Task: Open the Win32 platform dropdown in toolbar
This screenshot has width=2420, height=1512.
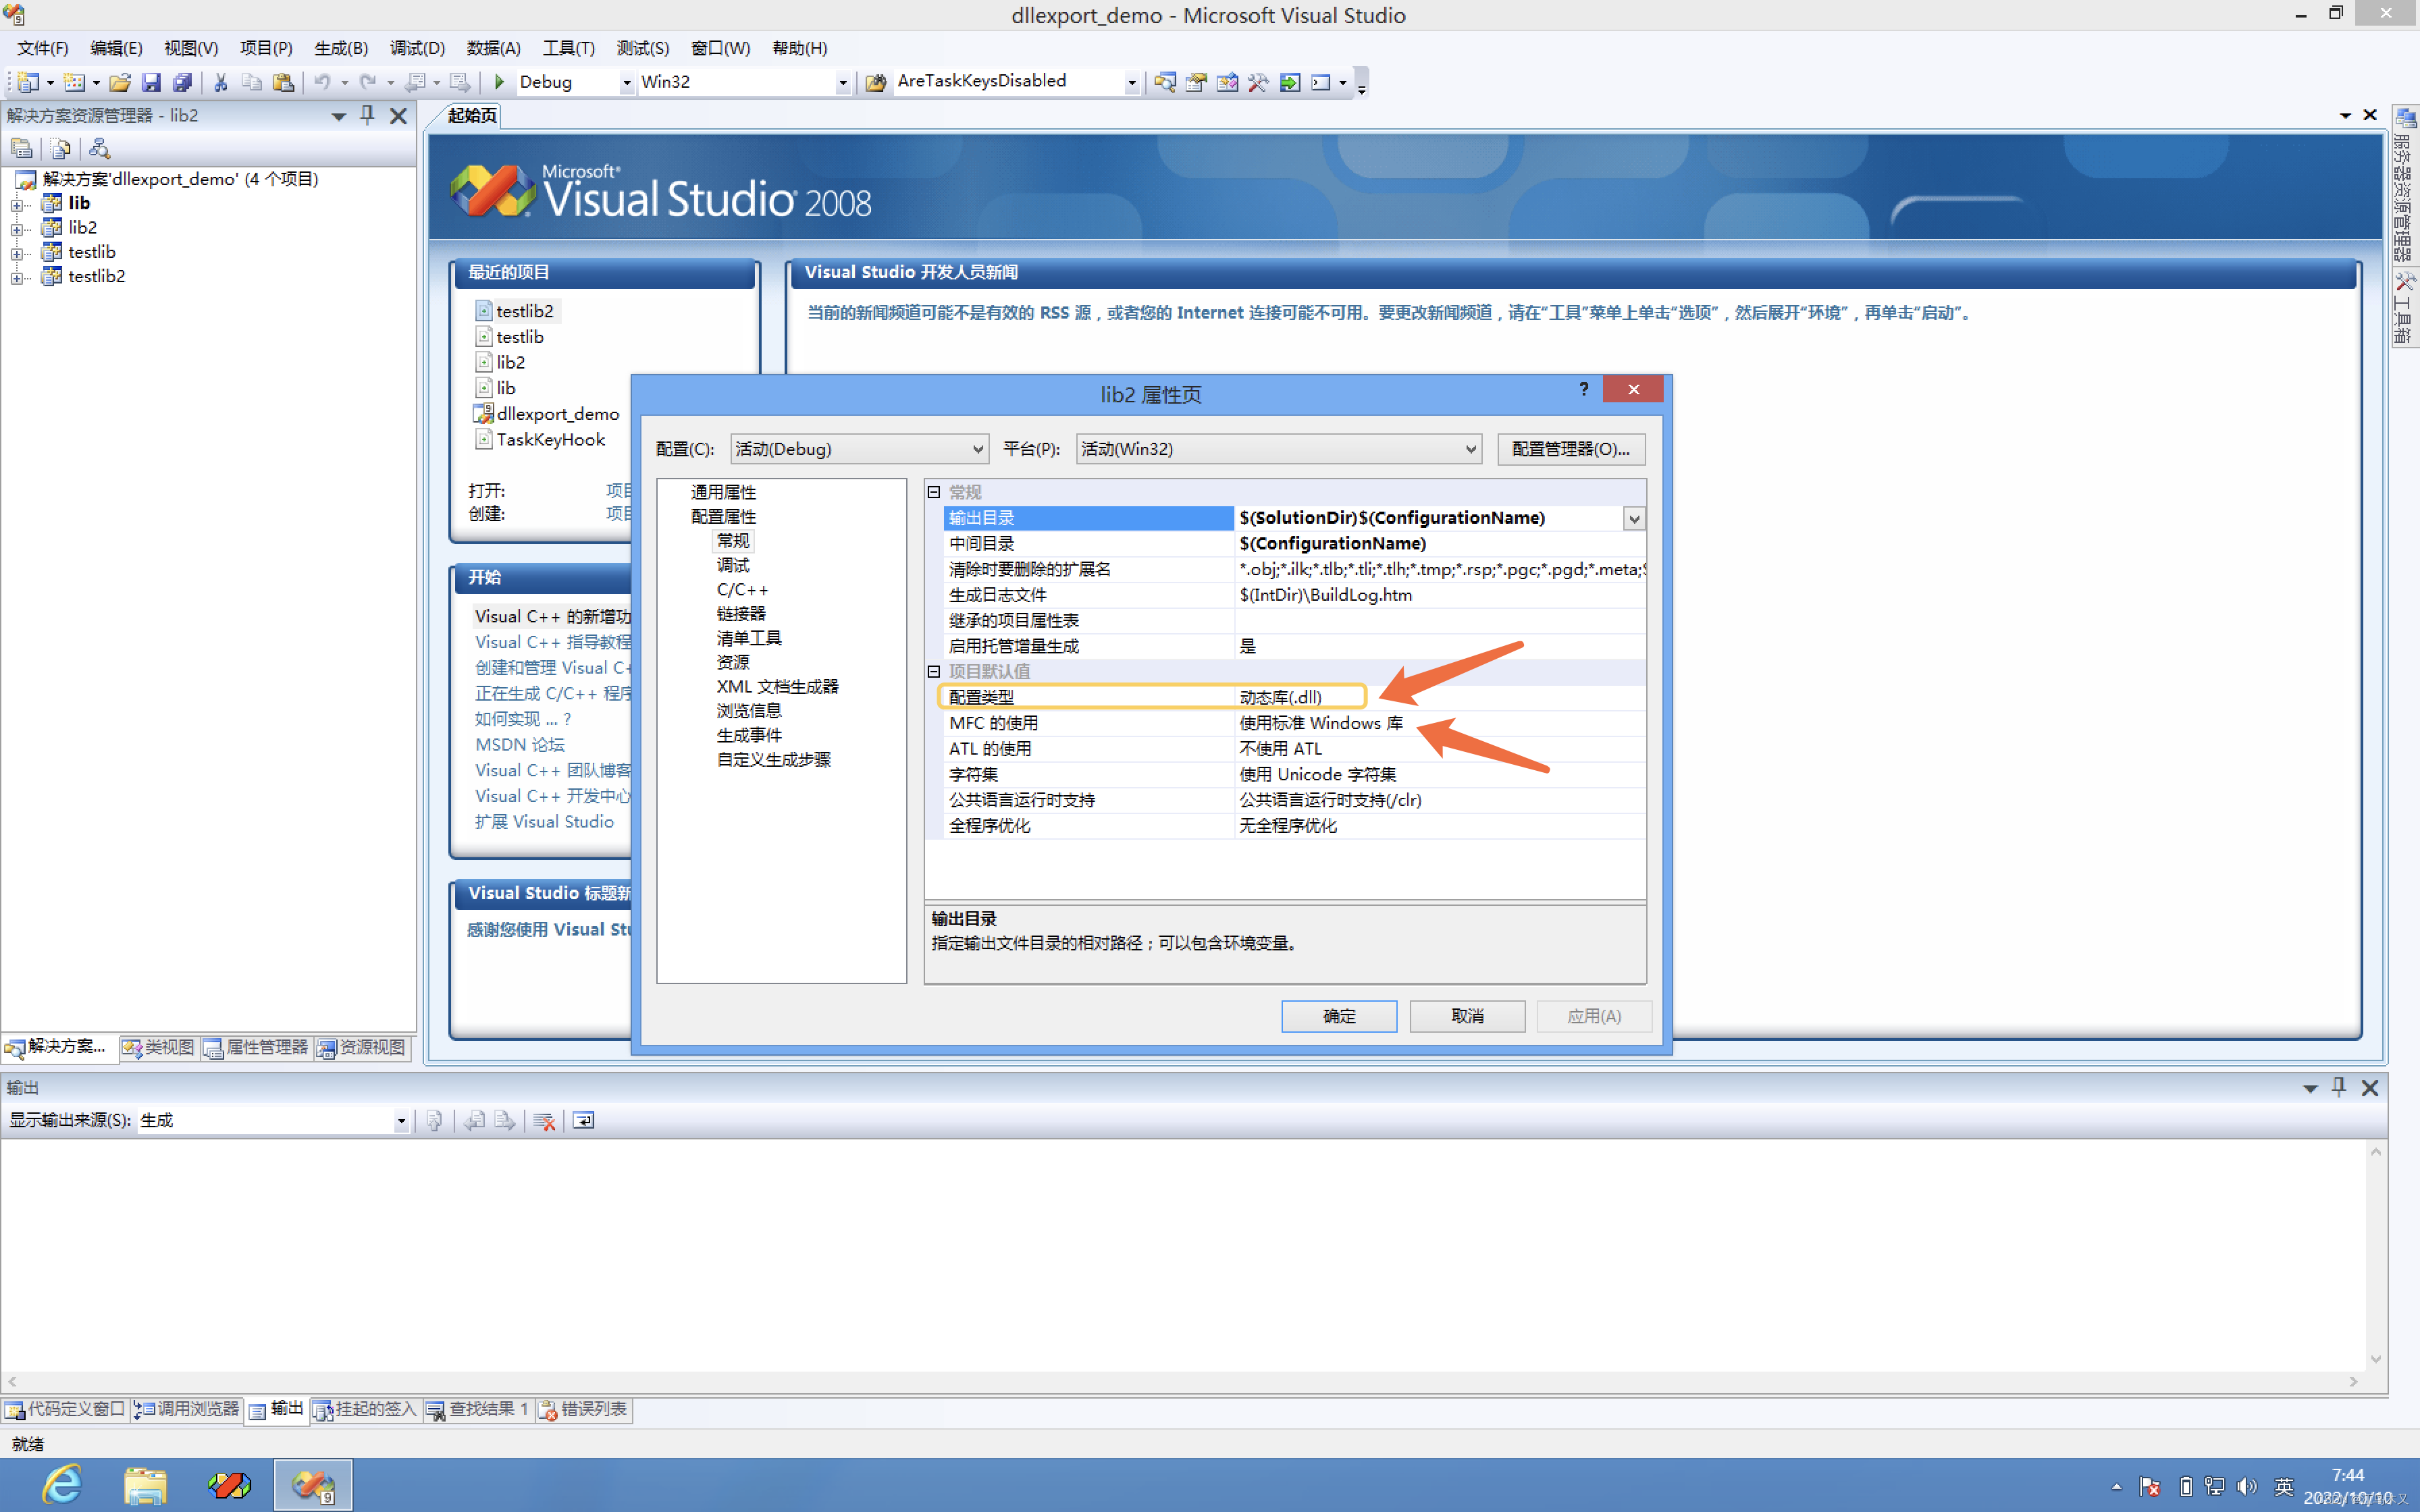Action: tap(843, 83)
